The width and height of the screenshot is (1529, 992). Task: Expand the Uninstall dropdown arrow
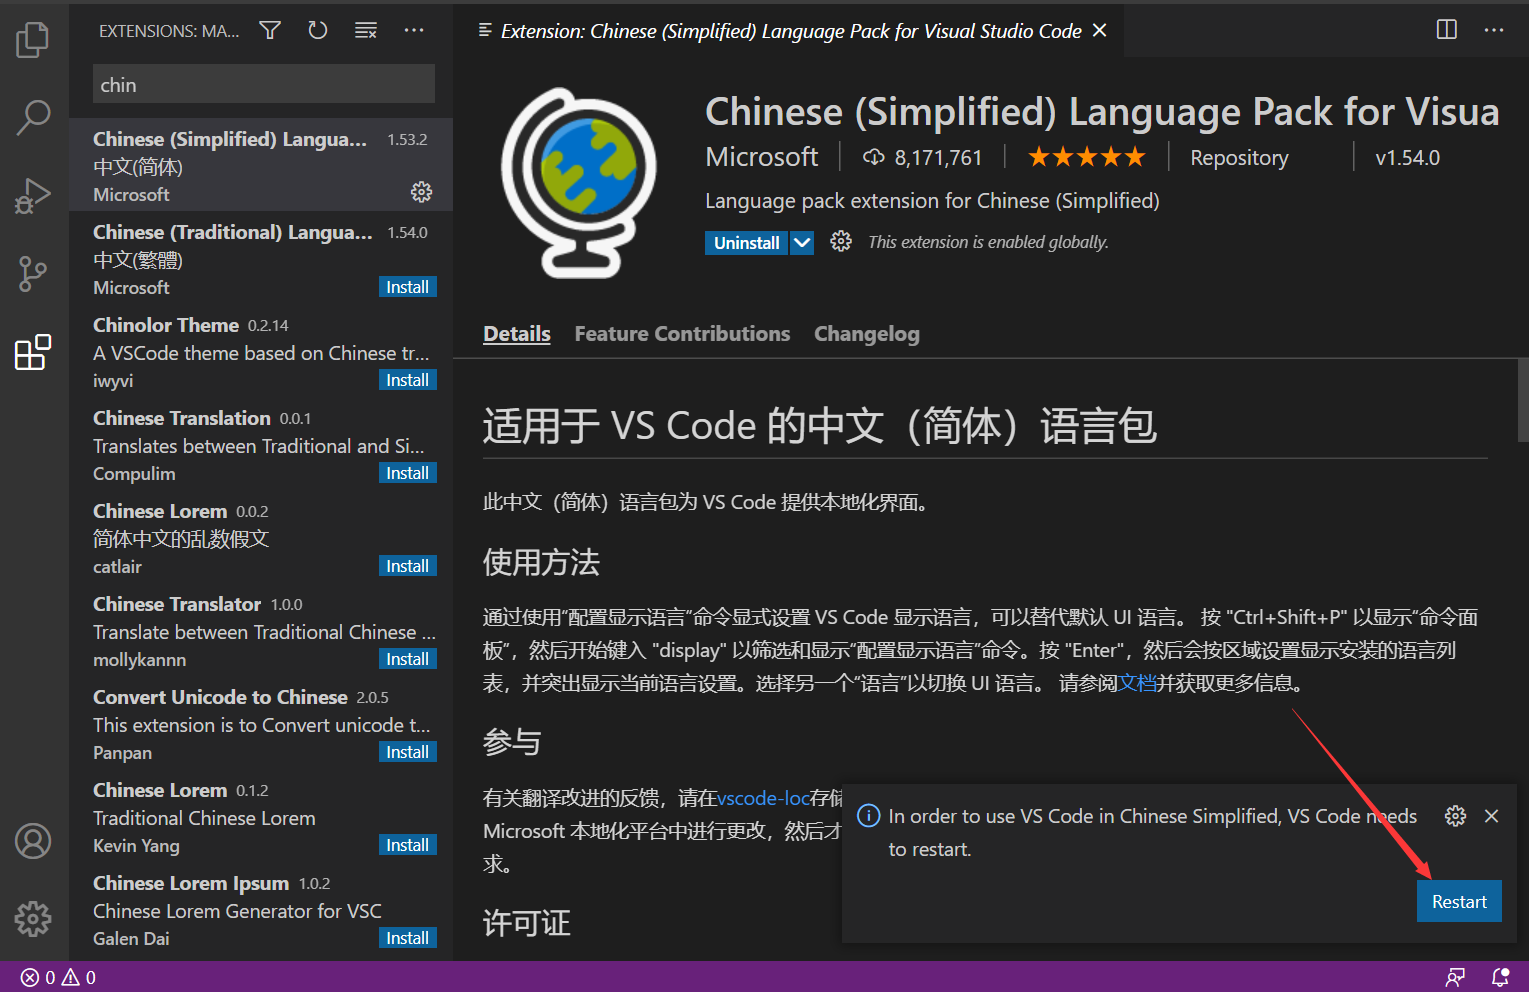802,243
